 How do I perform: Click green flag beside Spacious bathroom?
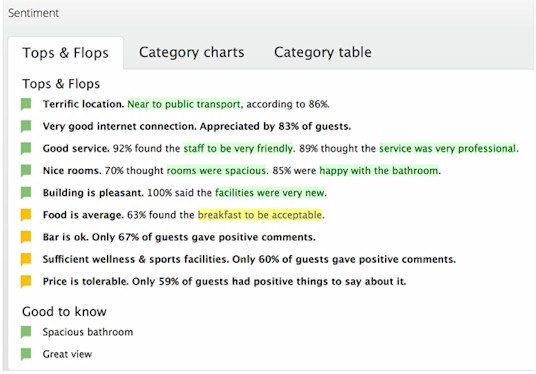tap(26, 332)
